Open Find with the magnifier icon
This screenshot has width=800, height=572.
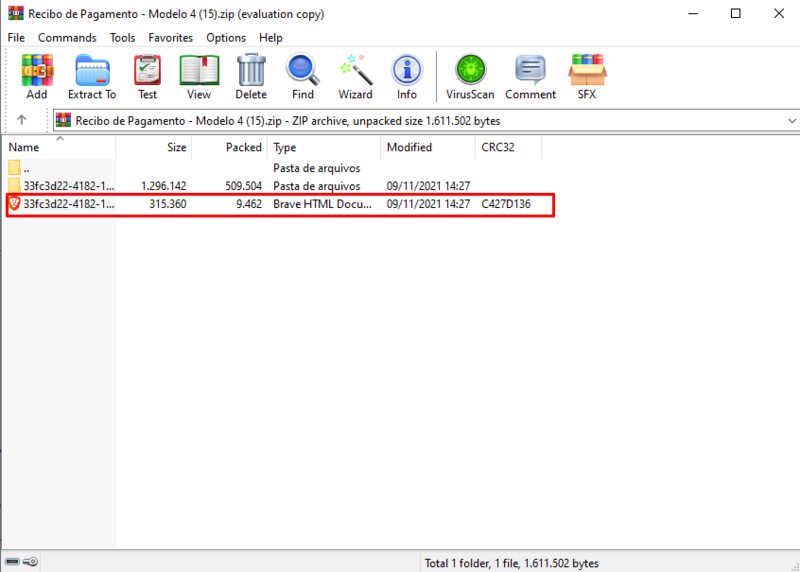[303, 70]
